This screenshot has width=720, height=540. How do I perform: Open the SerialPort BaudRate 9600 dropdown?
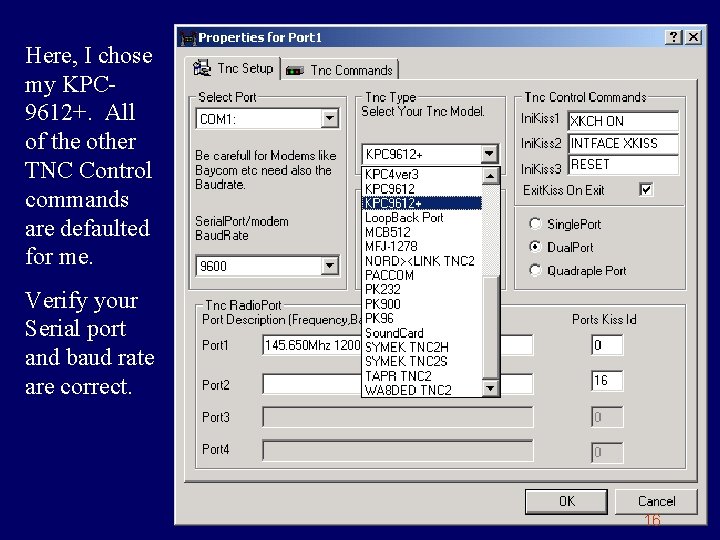330,266
